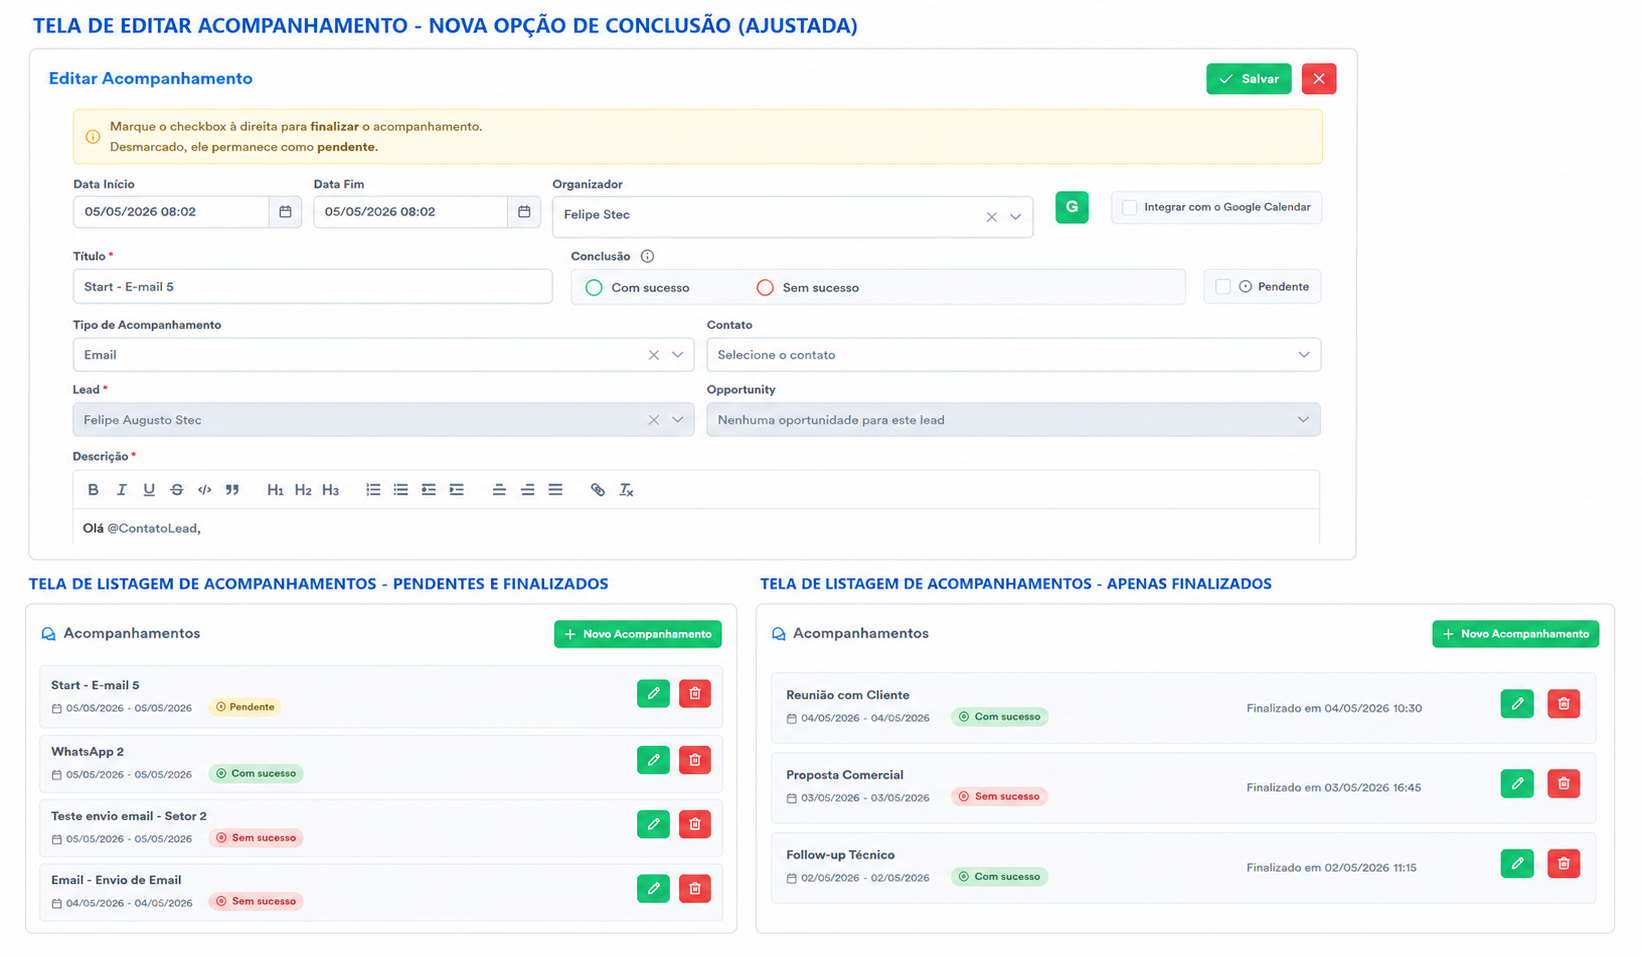Edit the Start - E-mail 5 follow-up
Viewport: 1642px width, 958px height.
653,693
